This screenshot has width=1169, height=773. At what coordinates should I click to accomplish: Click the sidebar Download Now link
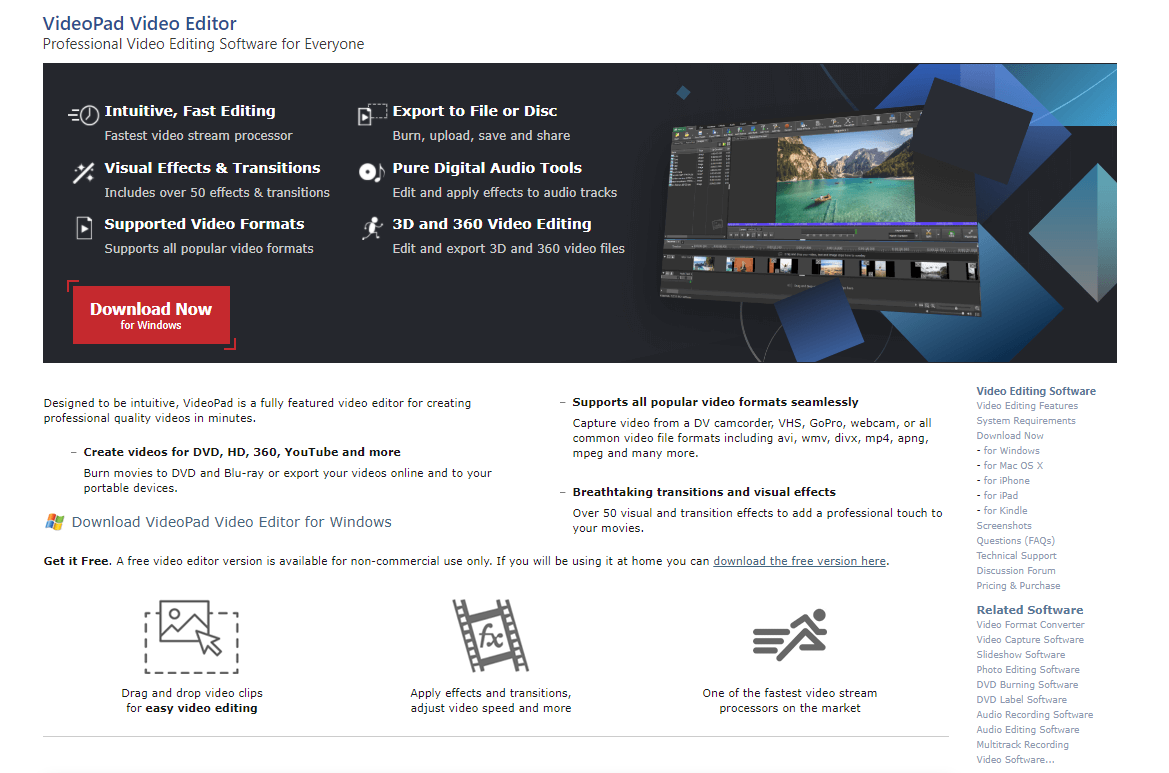pos(1009,435)
